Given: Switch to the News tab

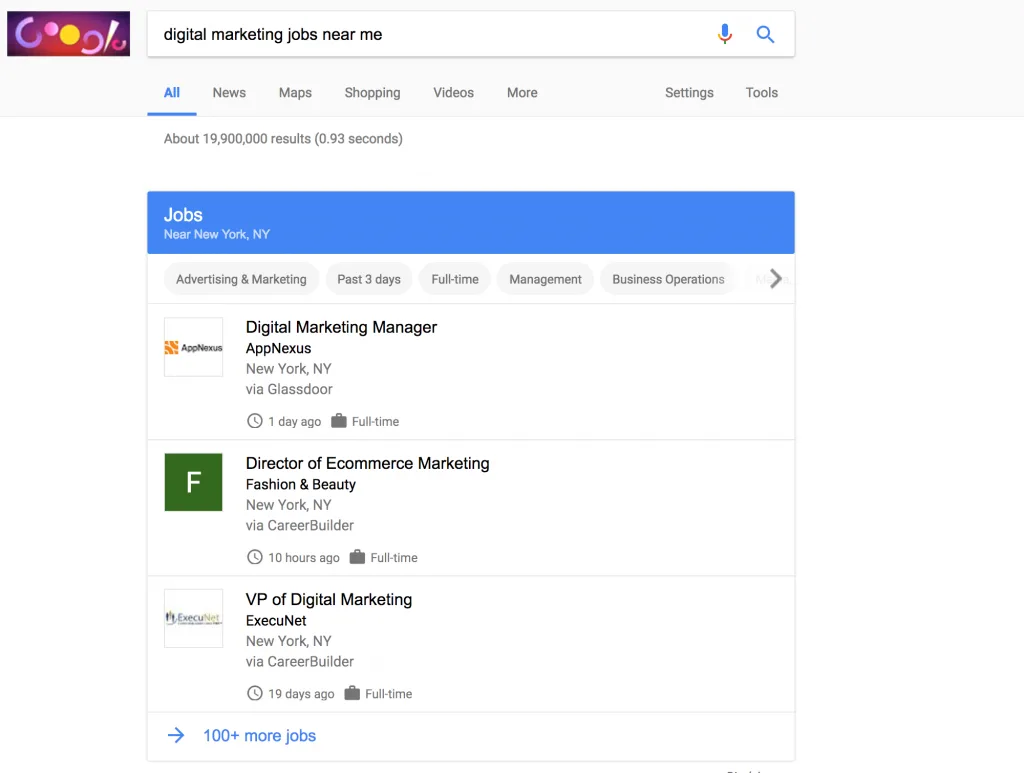Looking at the screenshot, I should pos(229,93).
